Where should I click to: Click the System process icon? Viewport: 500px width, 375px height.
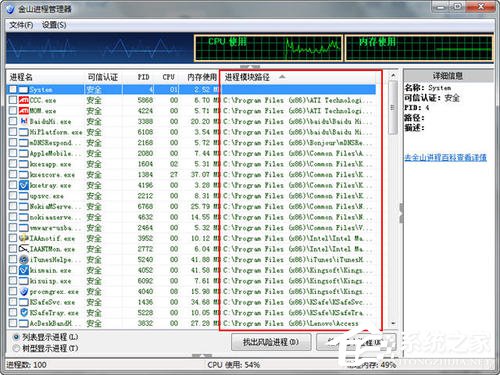point(24,89)
